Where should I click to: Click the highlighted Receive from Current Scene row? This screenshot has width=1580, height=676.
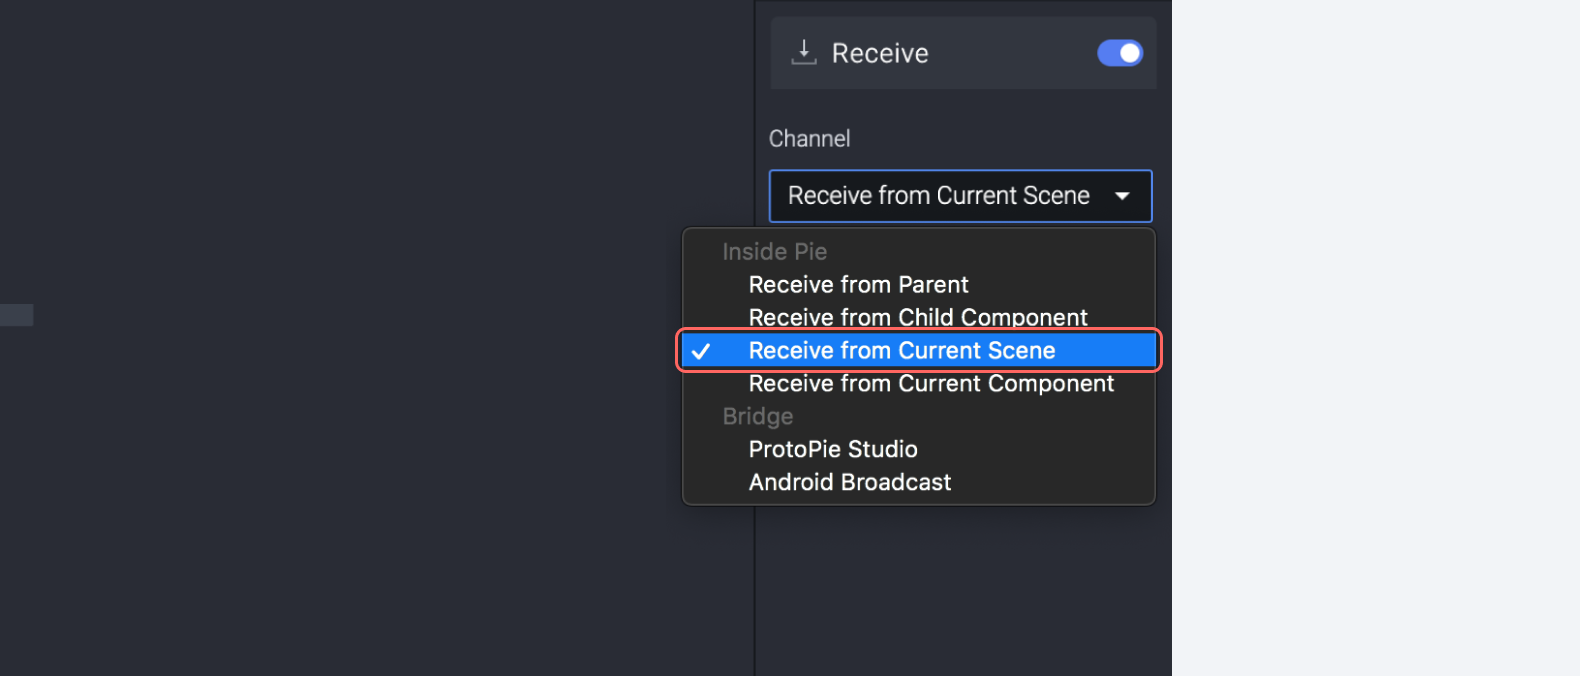click(901, 350)
